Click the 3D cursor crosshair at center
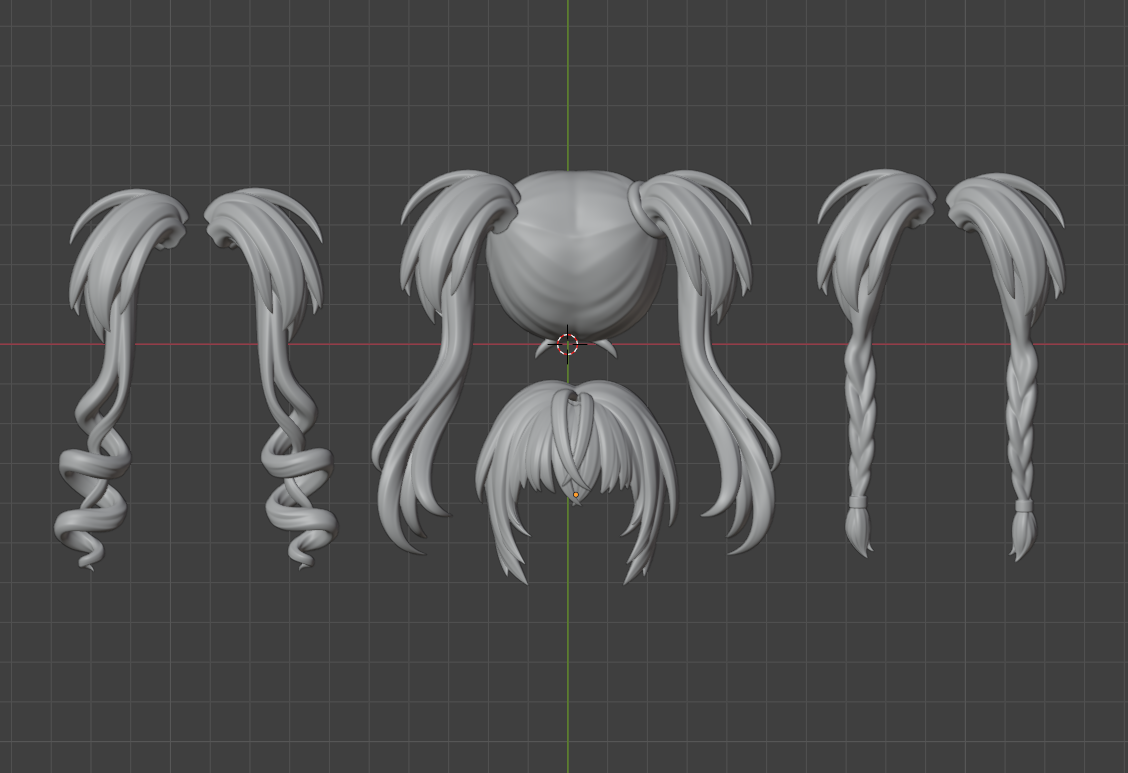Viewport: 1128px width, 773px height. pos(567,344)
